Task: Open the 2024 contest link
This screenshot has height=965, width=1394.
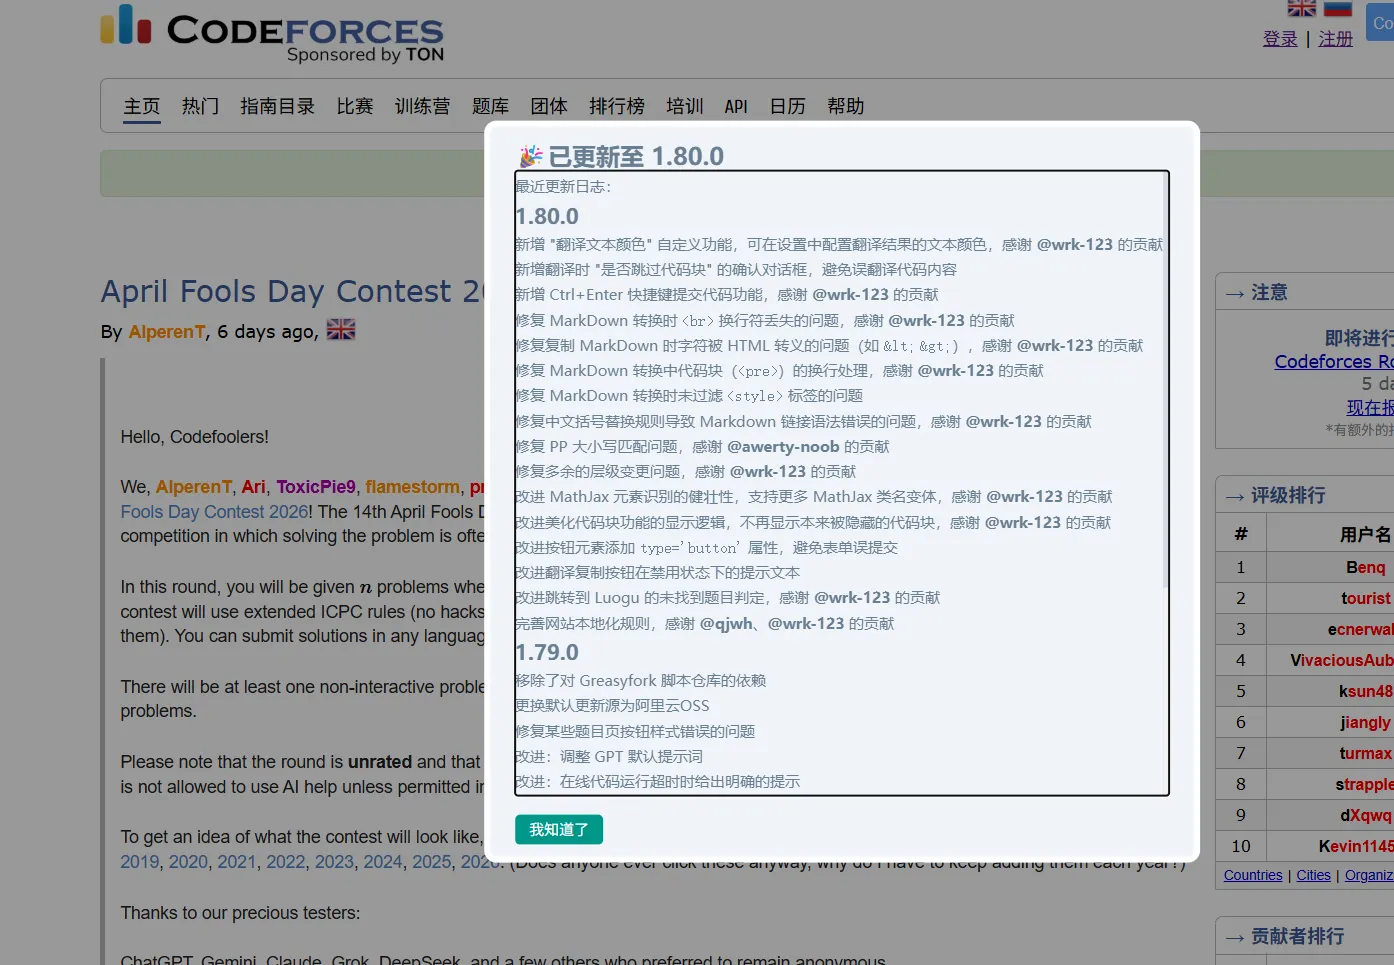Action: point(382,861)
